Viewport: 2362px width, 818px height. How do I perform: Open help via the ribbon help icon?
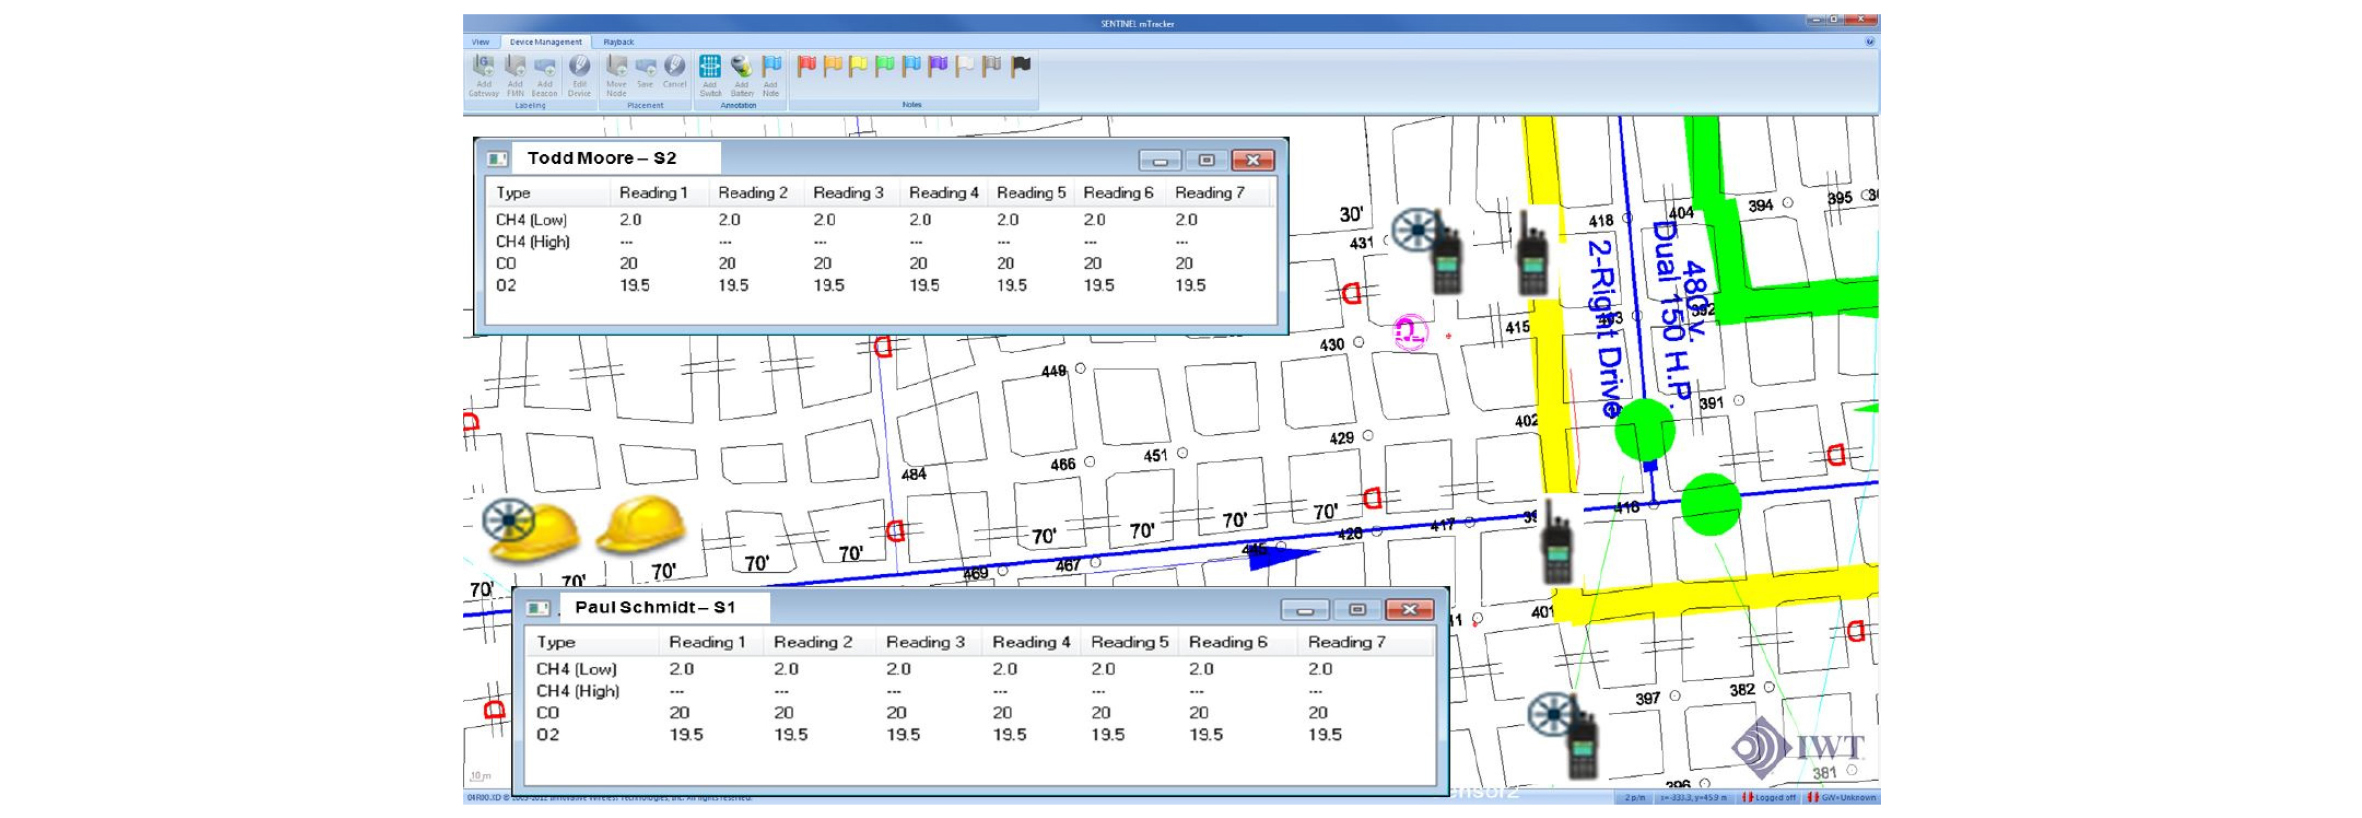click(1869, 42)
